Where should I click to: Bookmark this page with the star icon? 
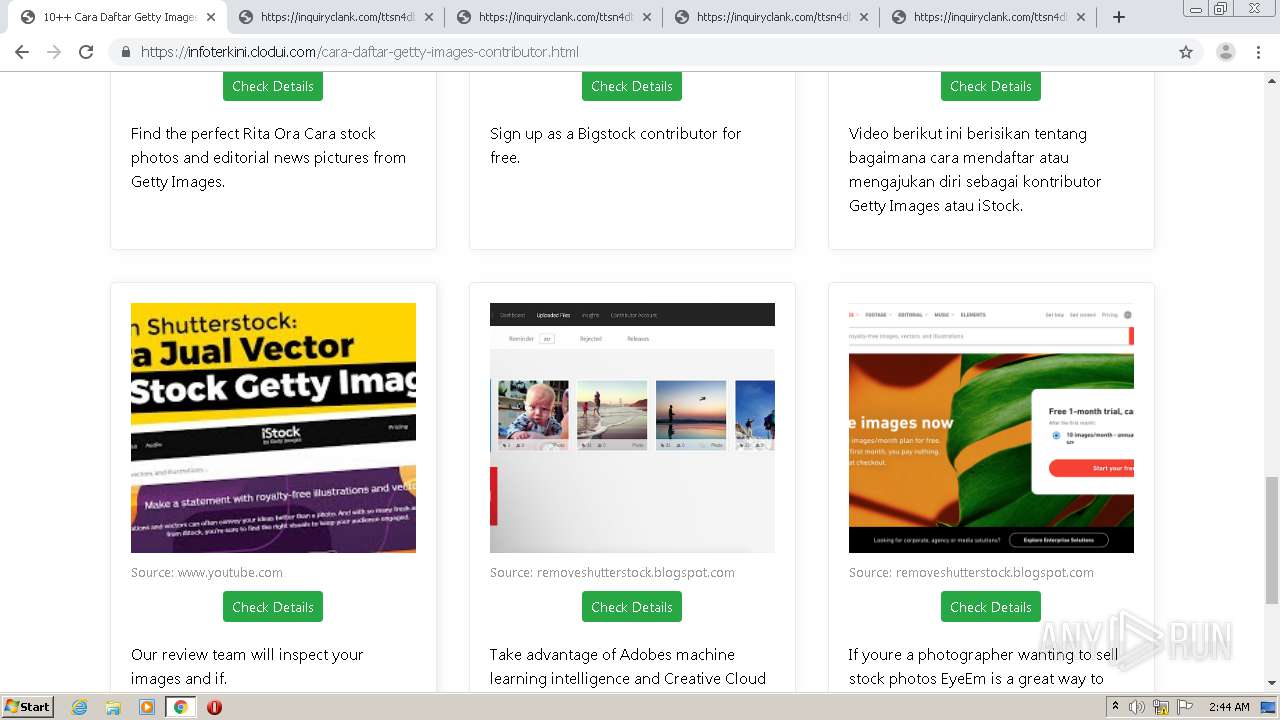click(1186, 52)
